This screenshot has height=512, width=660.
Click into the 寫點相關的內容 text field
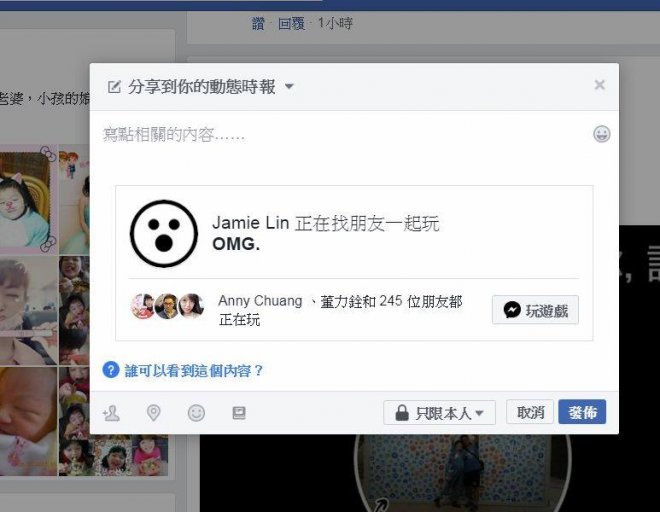click(x=345, y=145)
